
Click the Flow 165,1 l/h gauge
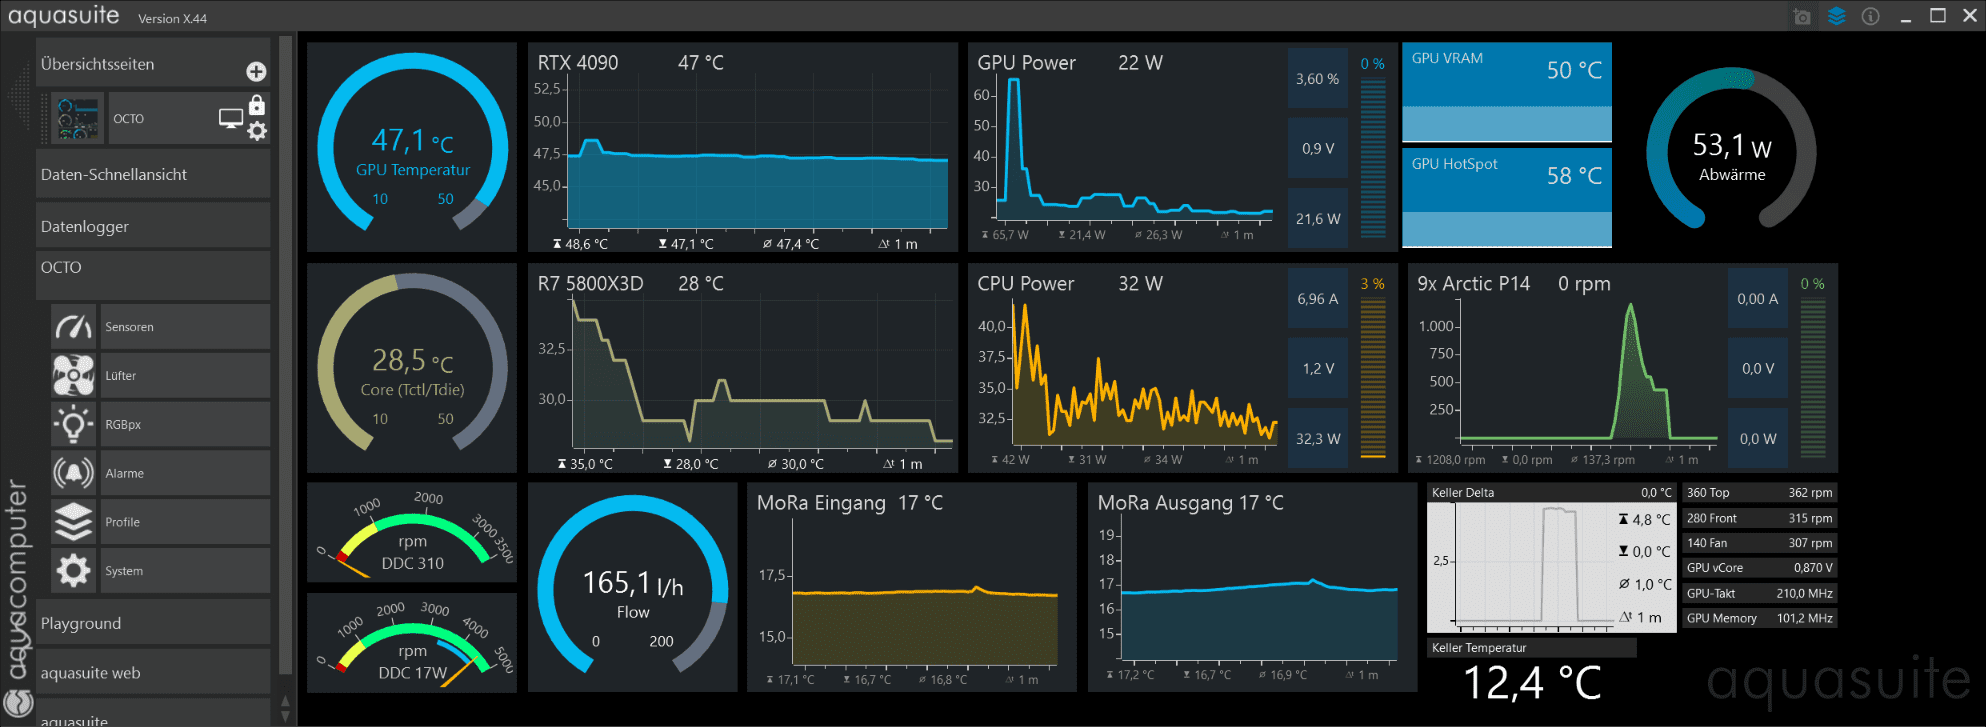(632, 587)
